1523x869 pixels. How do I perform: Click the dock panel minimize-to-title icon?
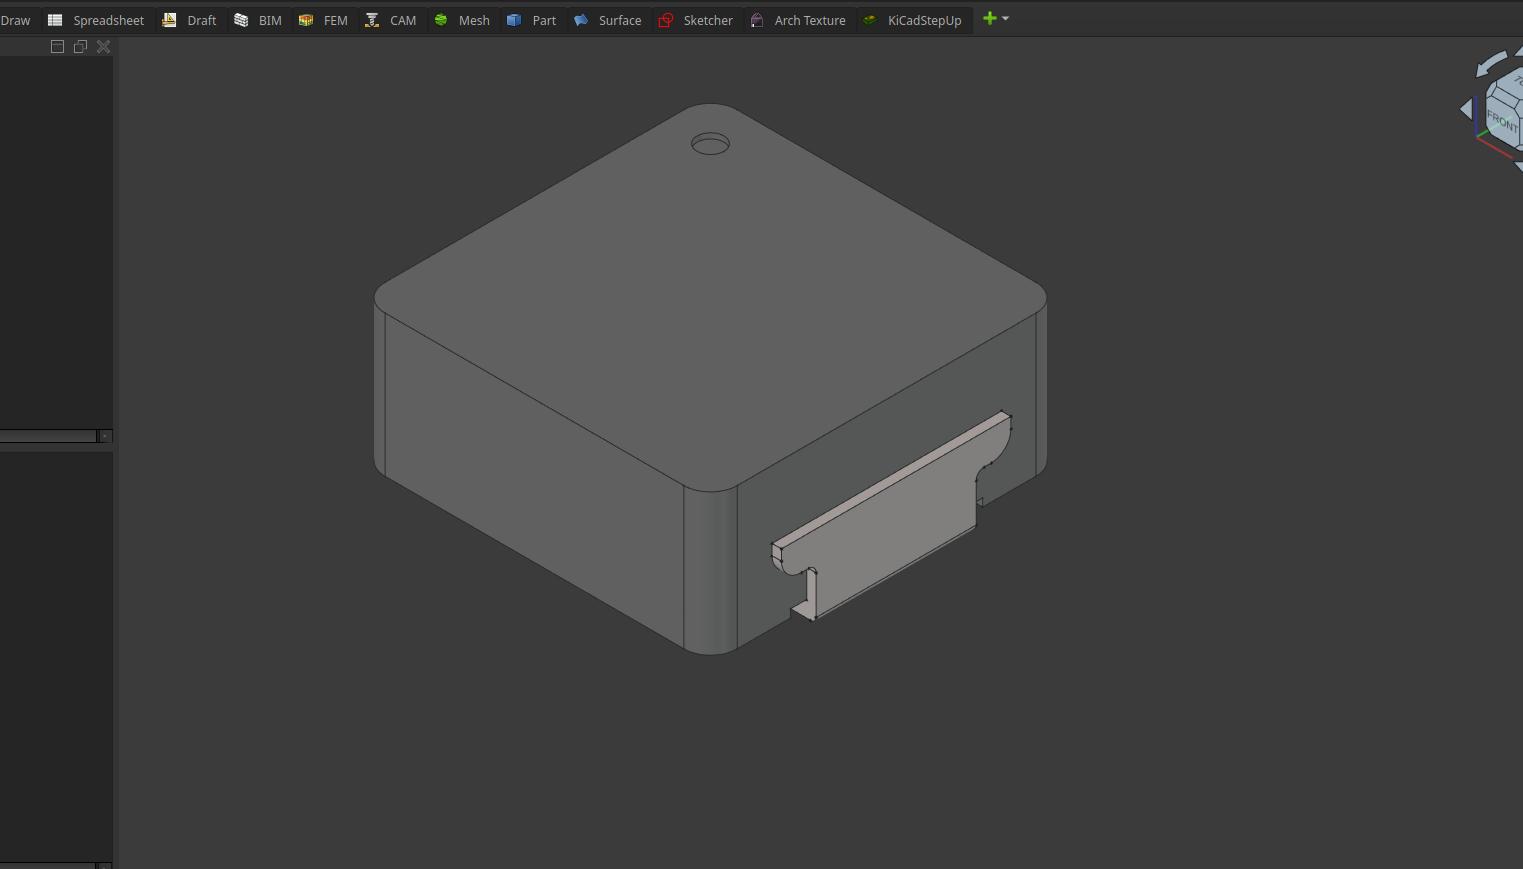tap(57, 47)
